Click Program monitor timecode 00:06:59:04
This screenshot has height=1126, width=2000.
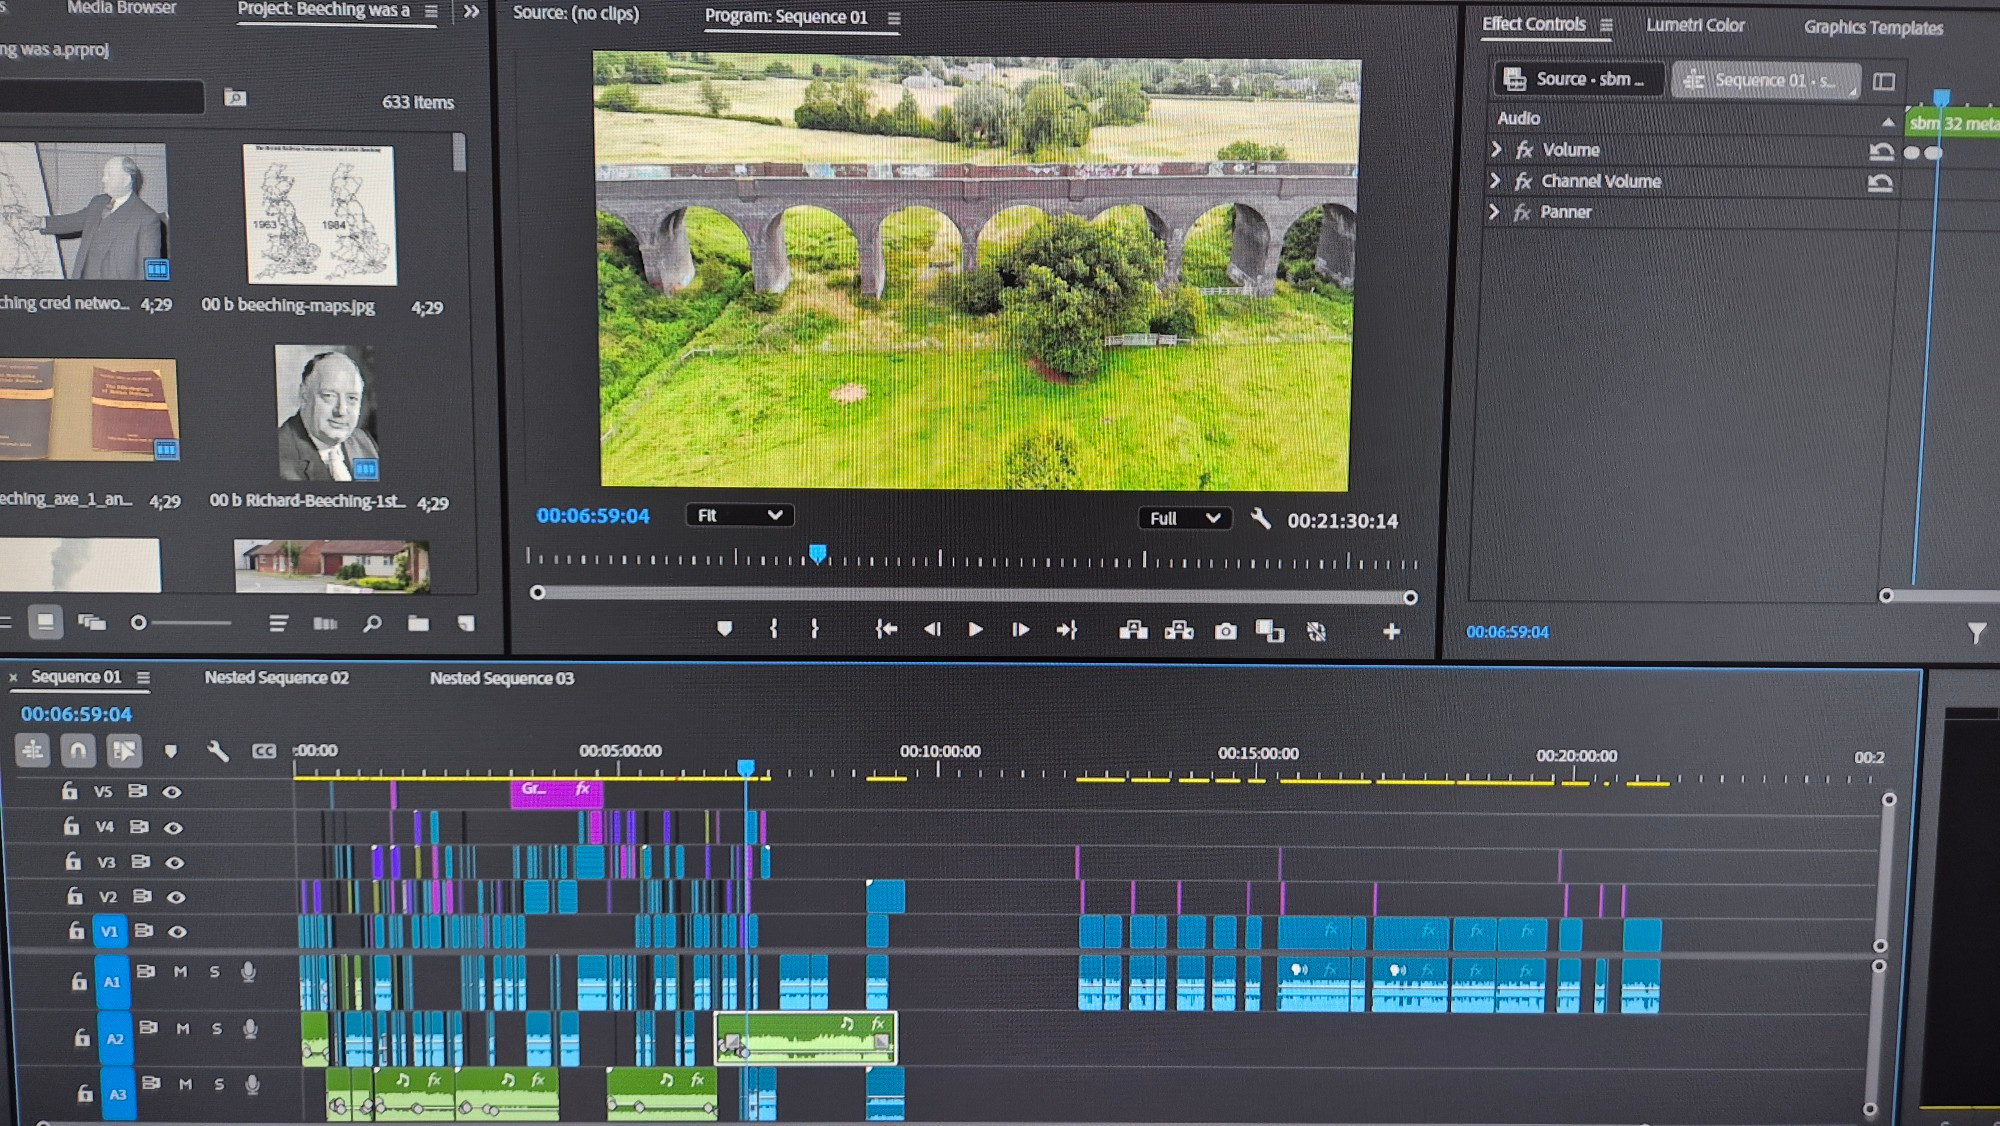(593, 516)
